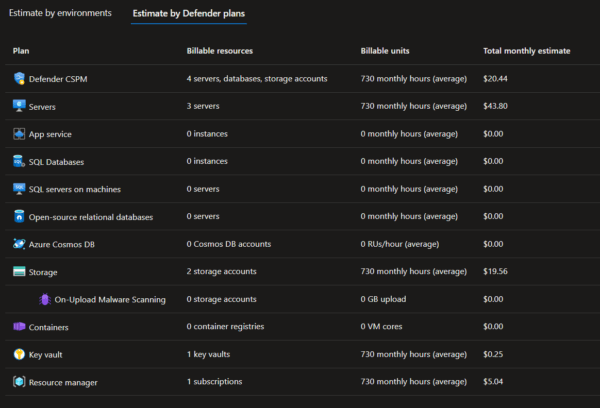600x408 pixels.
Task: Click the Billable resources column header
Action: click(x=220, y=51)
